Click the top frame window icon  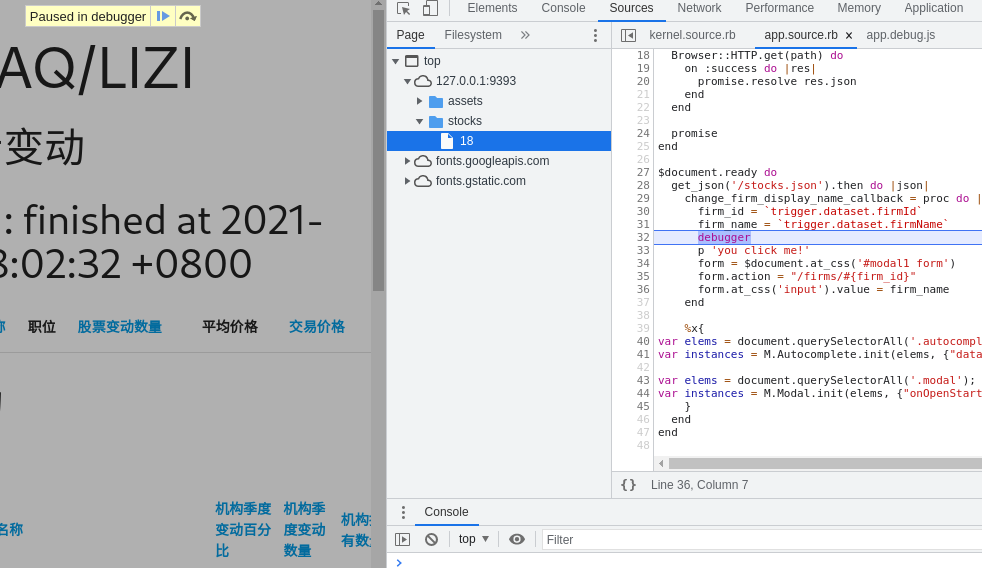click(x=411, y=61)
